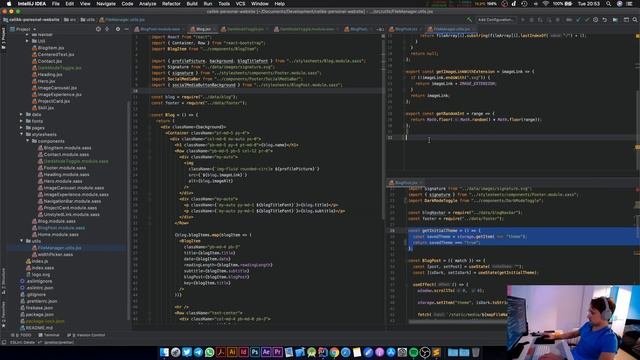640x360 pixels.
Task: Open the Add Configuration dropdown
Action: point(496,20)
